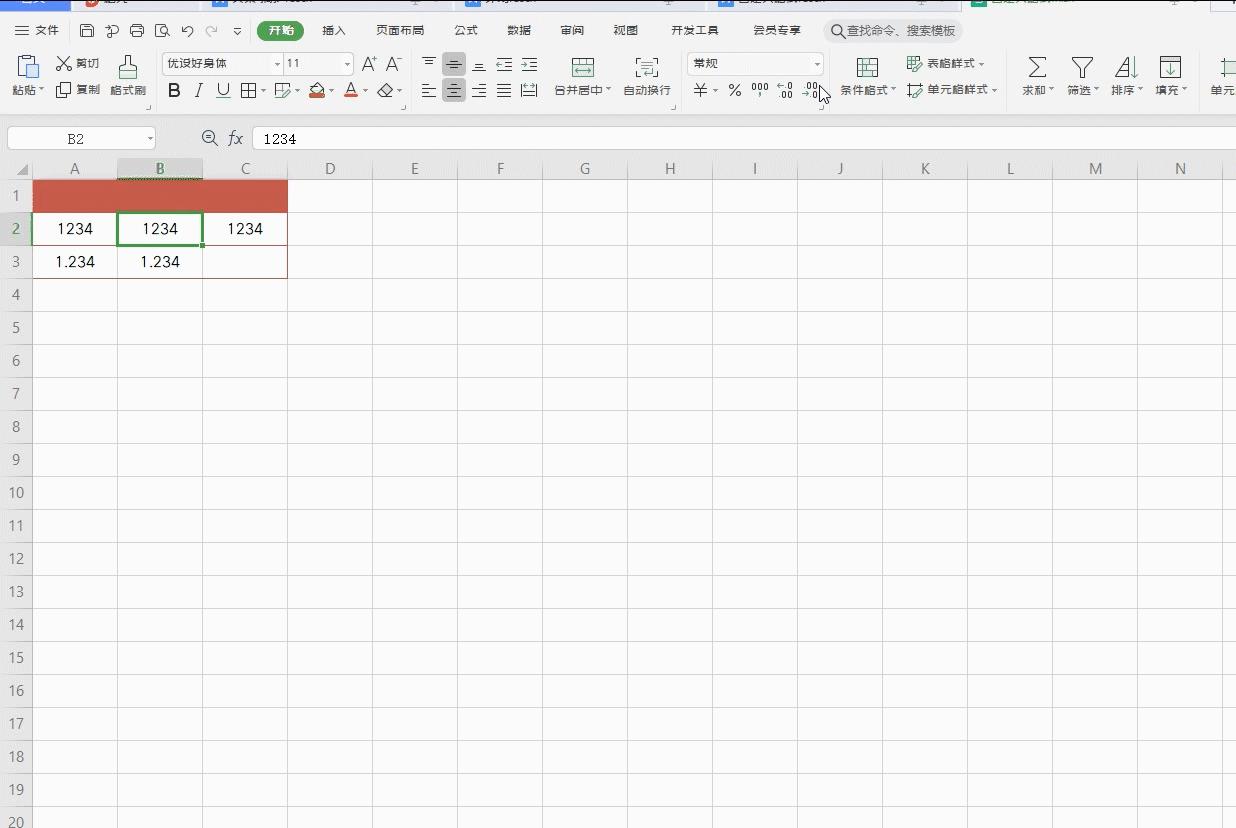1236x828 pixels.
Task: Redo the last undone action
Action: point(212,31)
